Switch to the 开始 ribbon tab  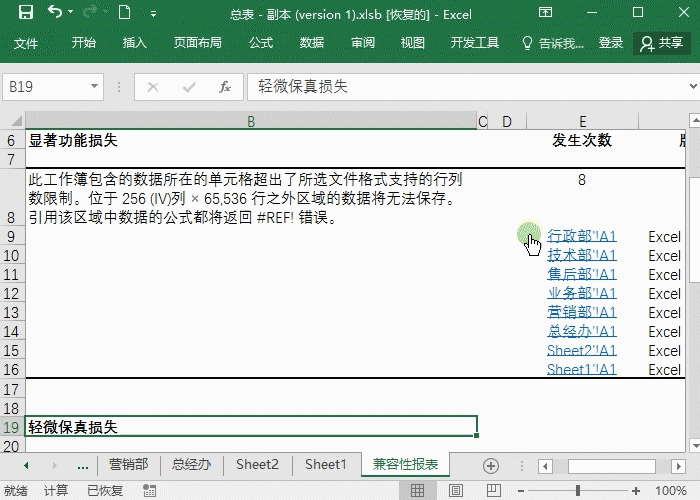coord(83,43)
